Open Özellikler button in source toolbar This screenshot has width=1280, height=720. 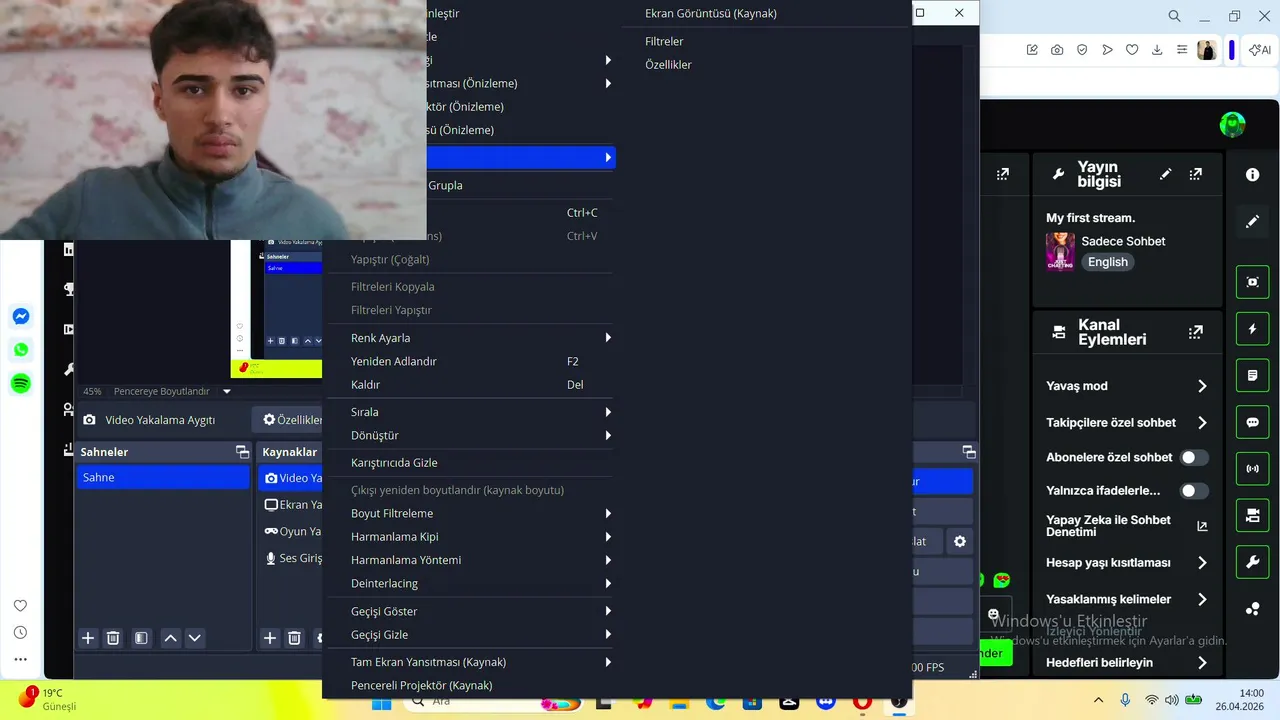click(x=290, y=420)
